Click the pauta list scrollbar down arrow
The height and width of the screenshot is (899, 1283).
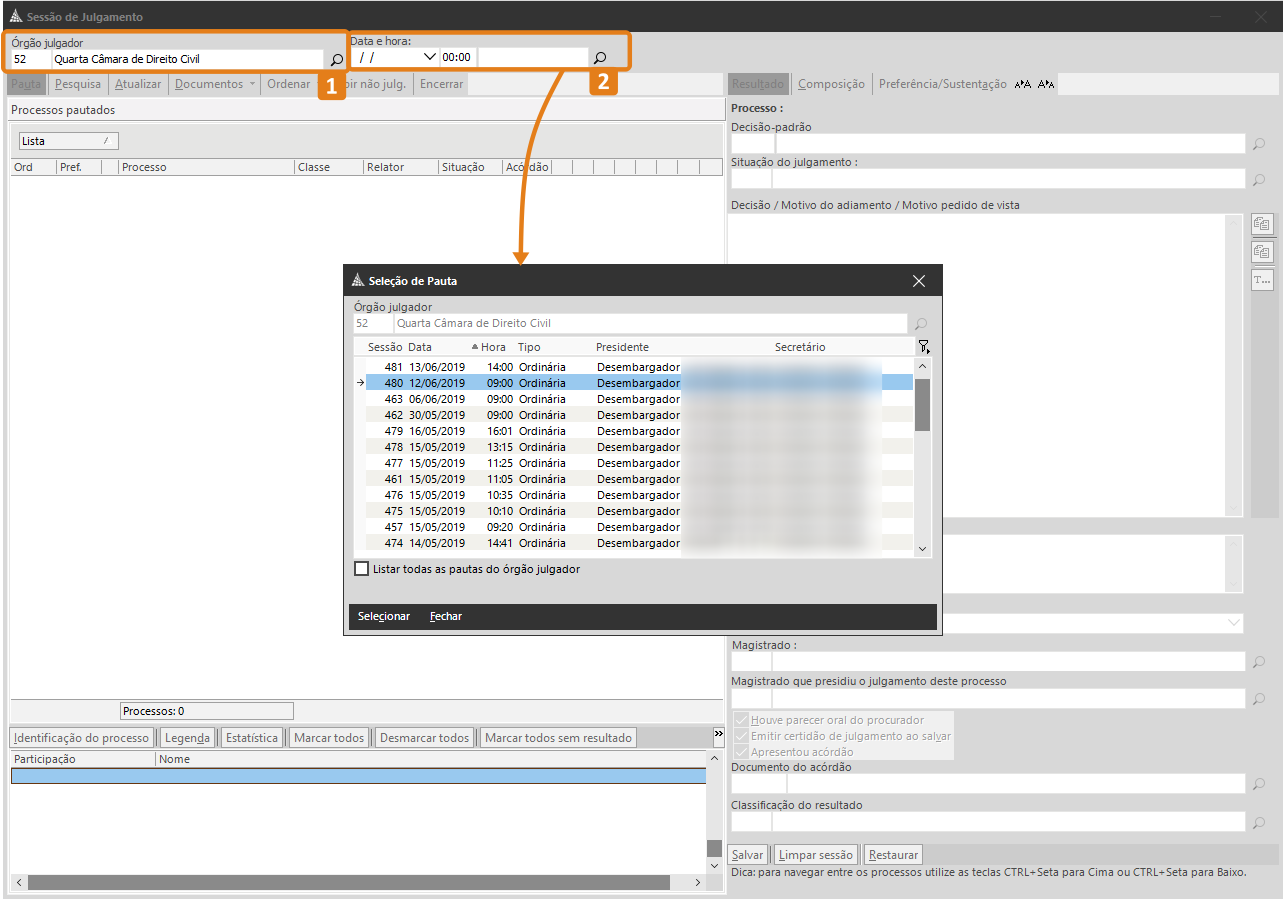click(923, 549)
